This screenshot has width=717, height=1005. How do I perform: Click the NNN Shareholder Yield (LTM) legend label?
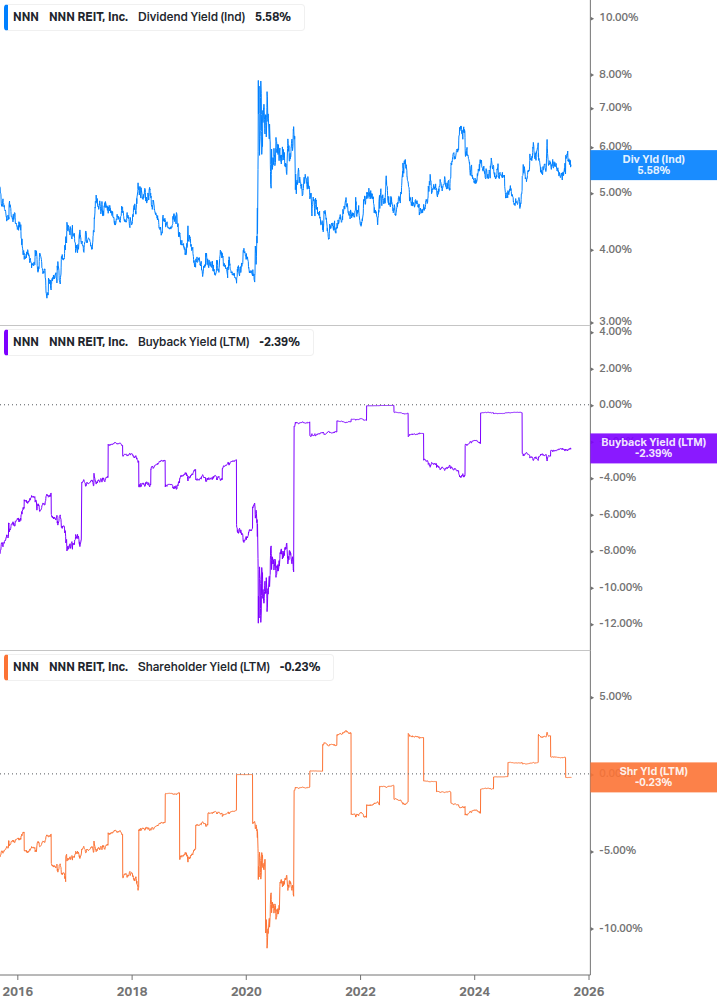tap(169, 667)
